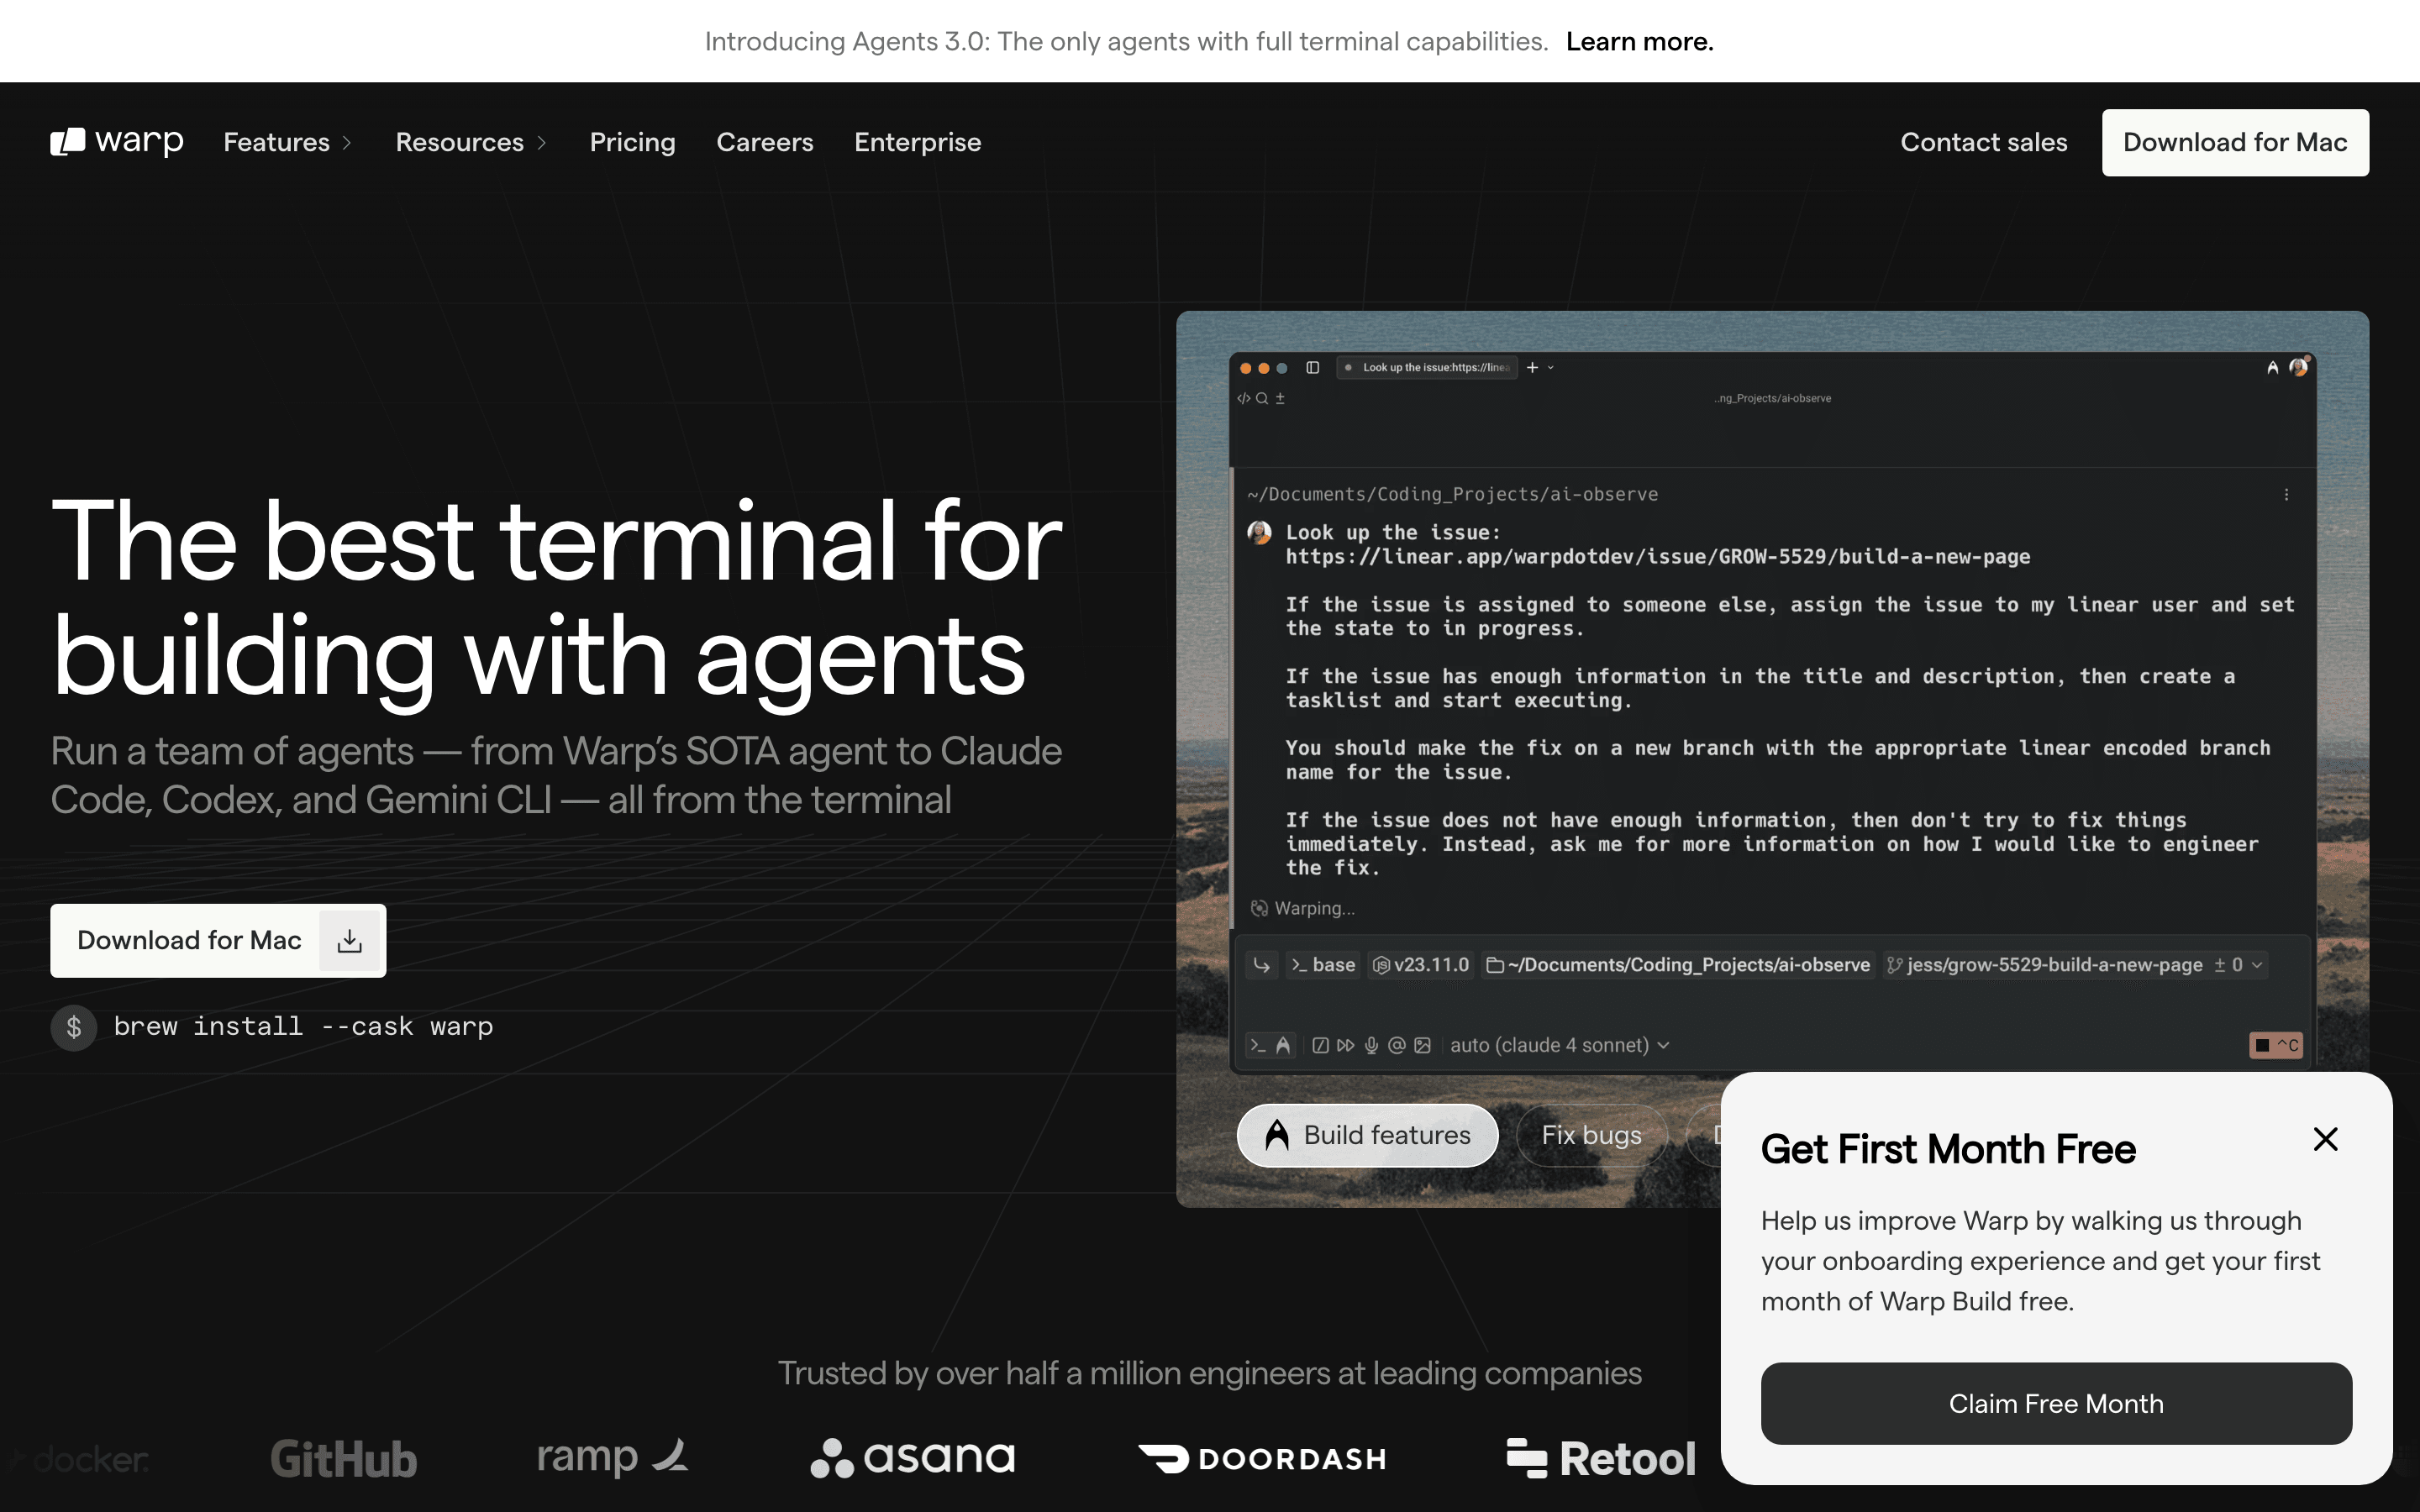Click the microphone voice input icon
Screen dimensions: 2420x1512
(x=1371, y=1045)
